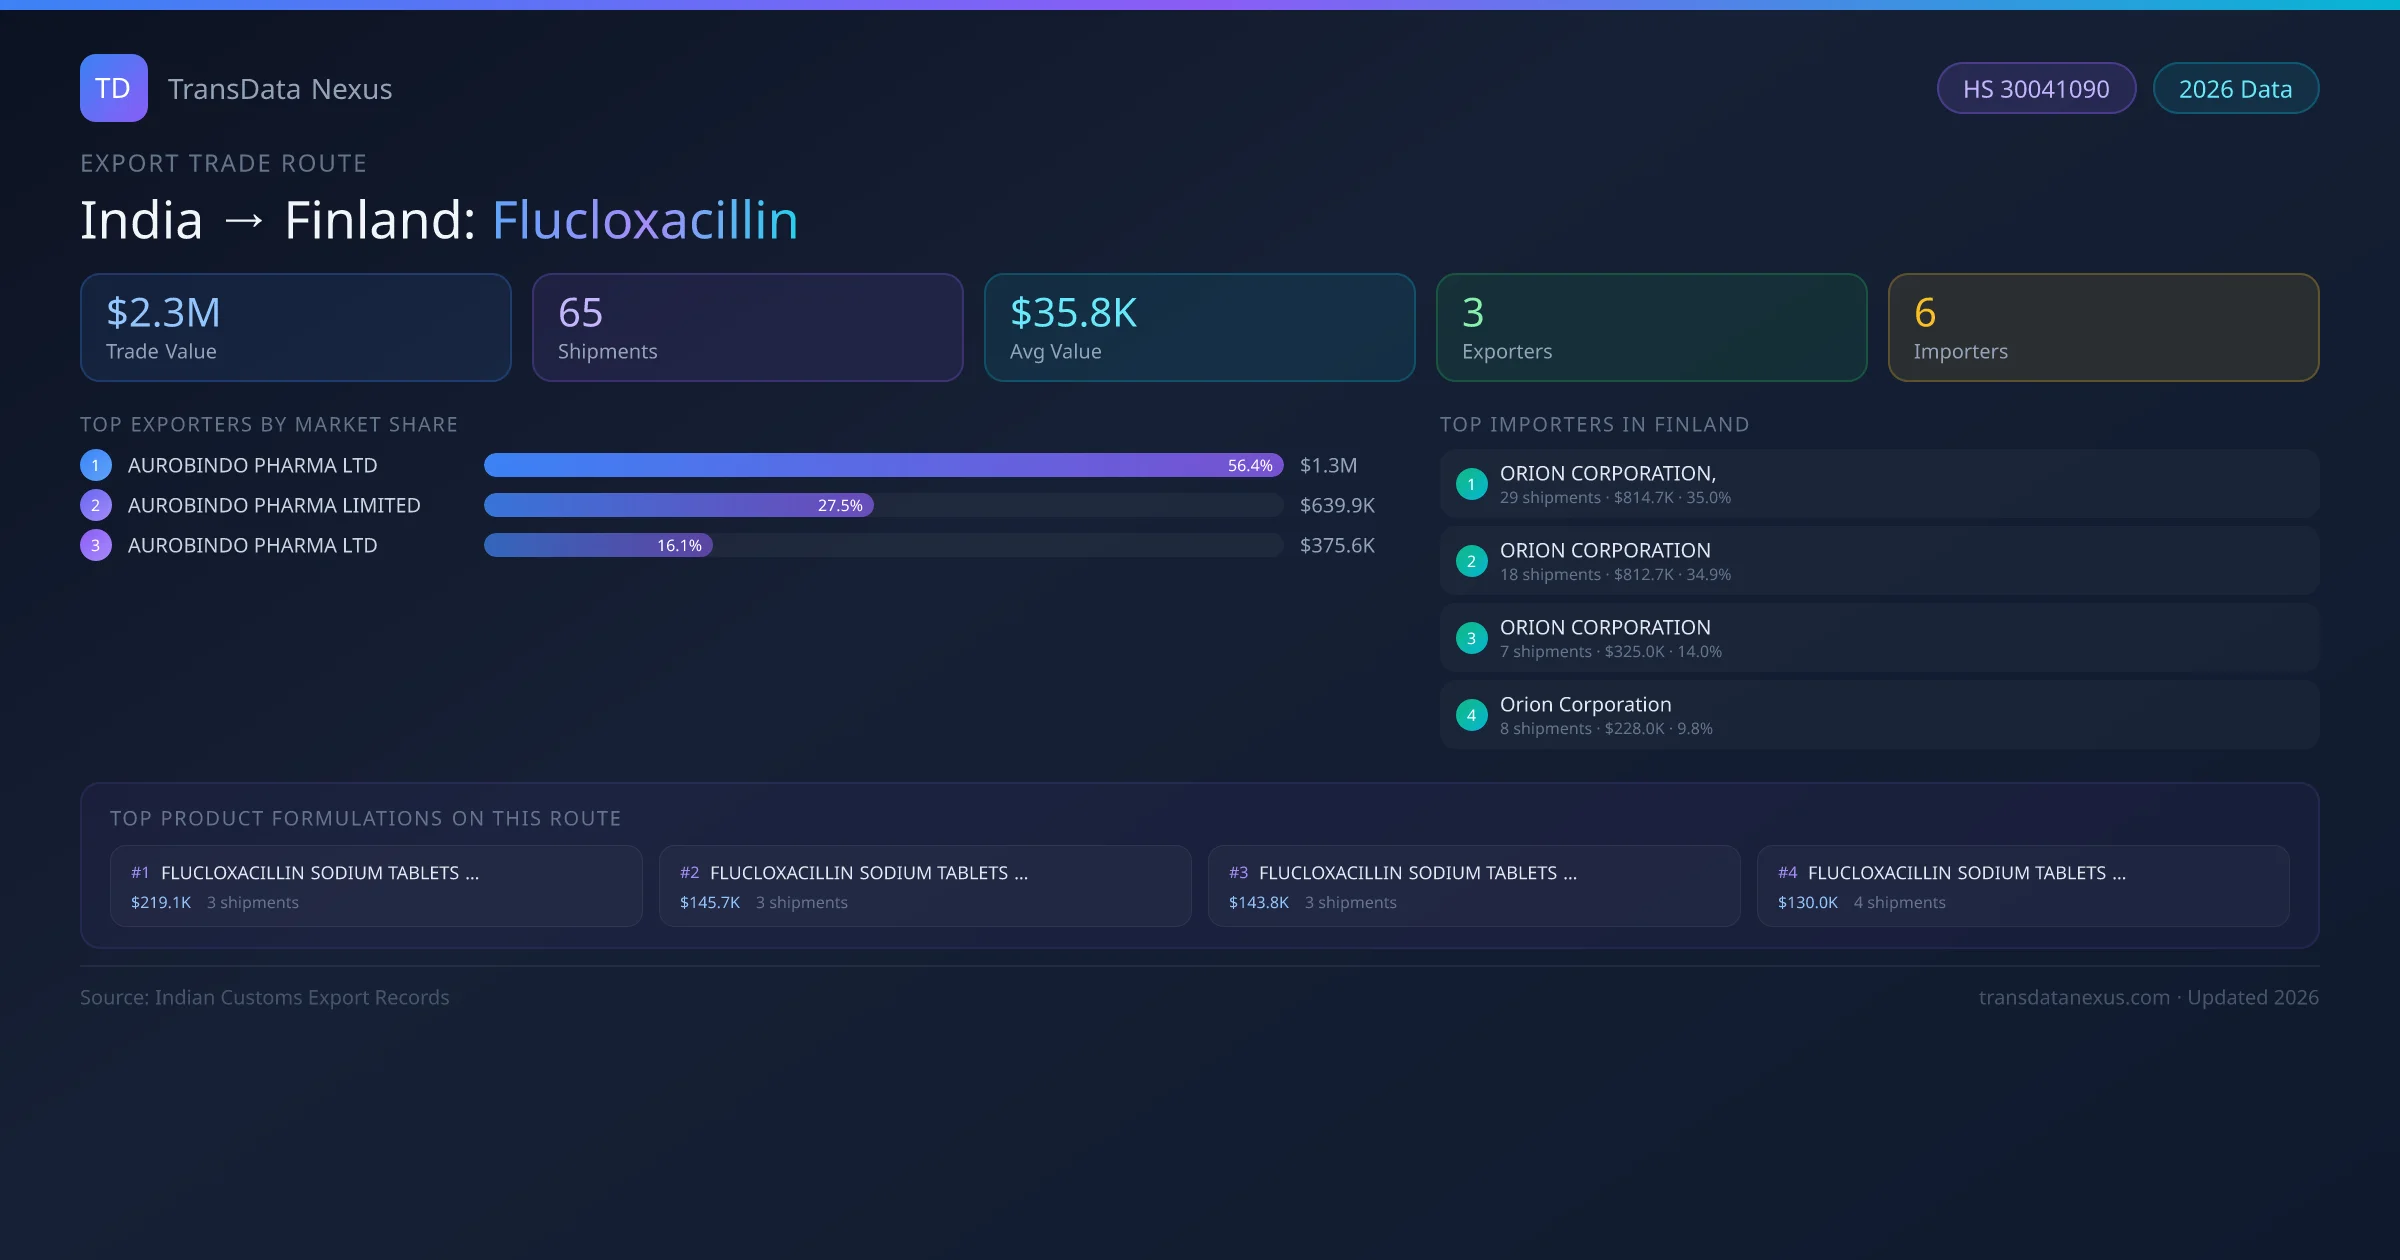Viewport: 2400px width, 1260px height.
Task: Select badge 2 next to ORION CORPORATION
Action: (x=1471, y=561)
